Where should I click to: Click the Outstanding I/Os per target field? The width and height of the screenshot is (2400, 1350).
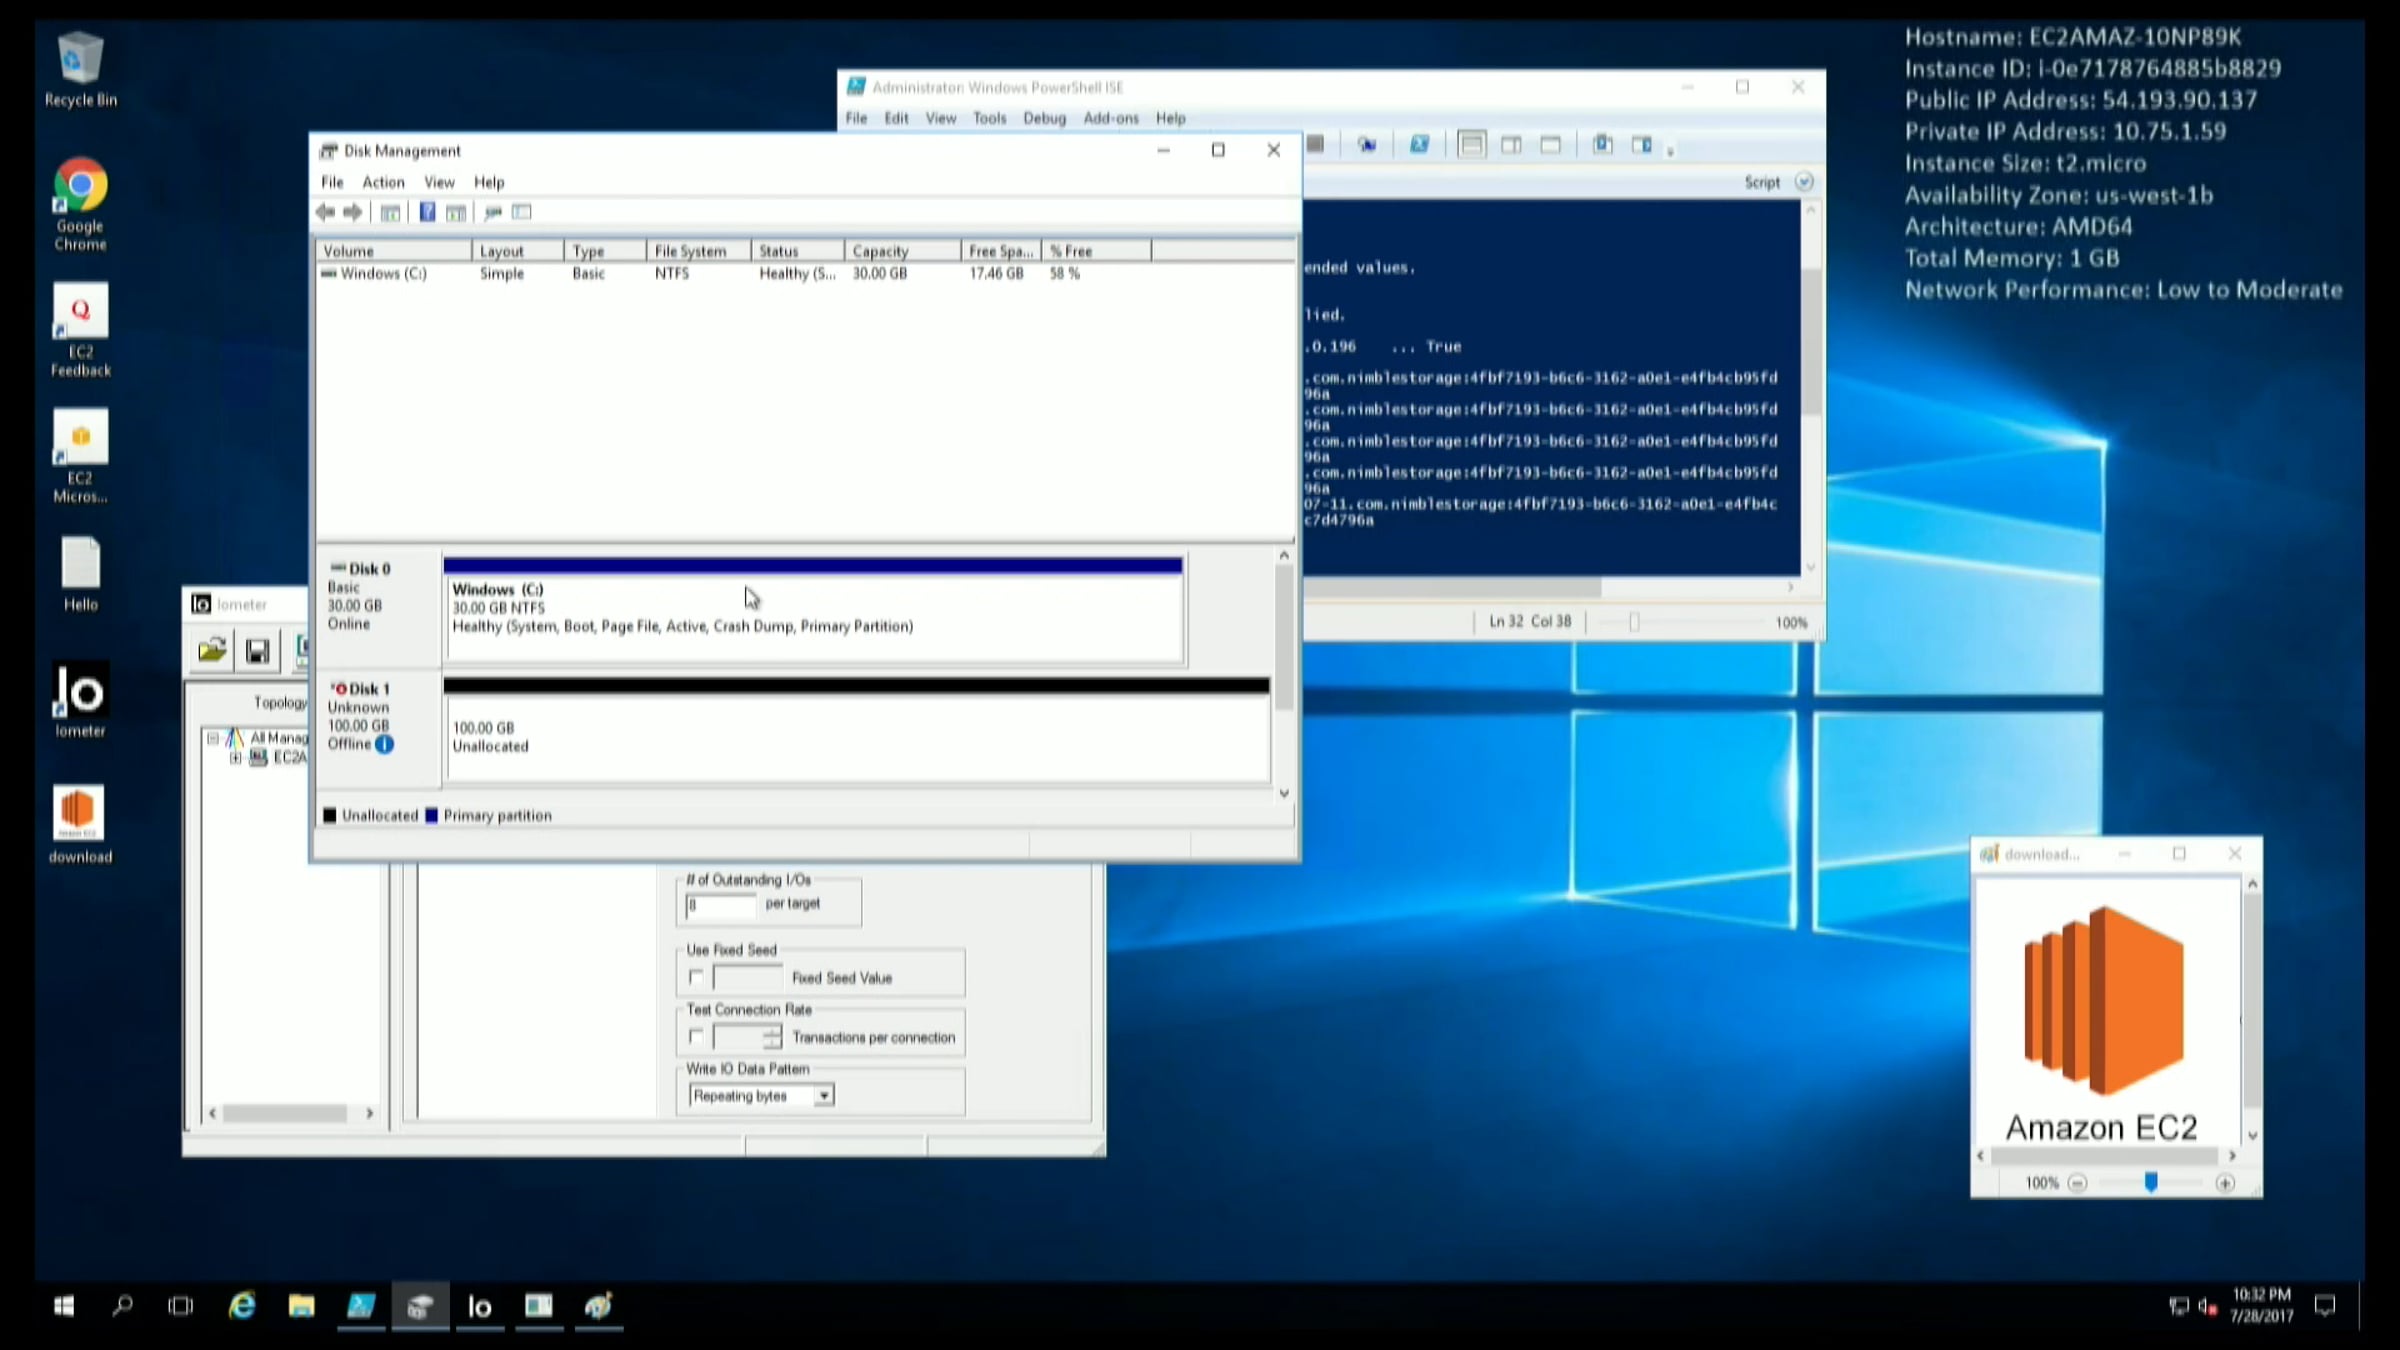720,905
